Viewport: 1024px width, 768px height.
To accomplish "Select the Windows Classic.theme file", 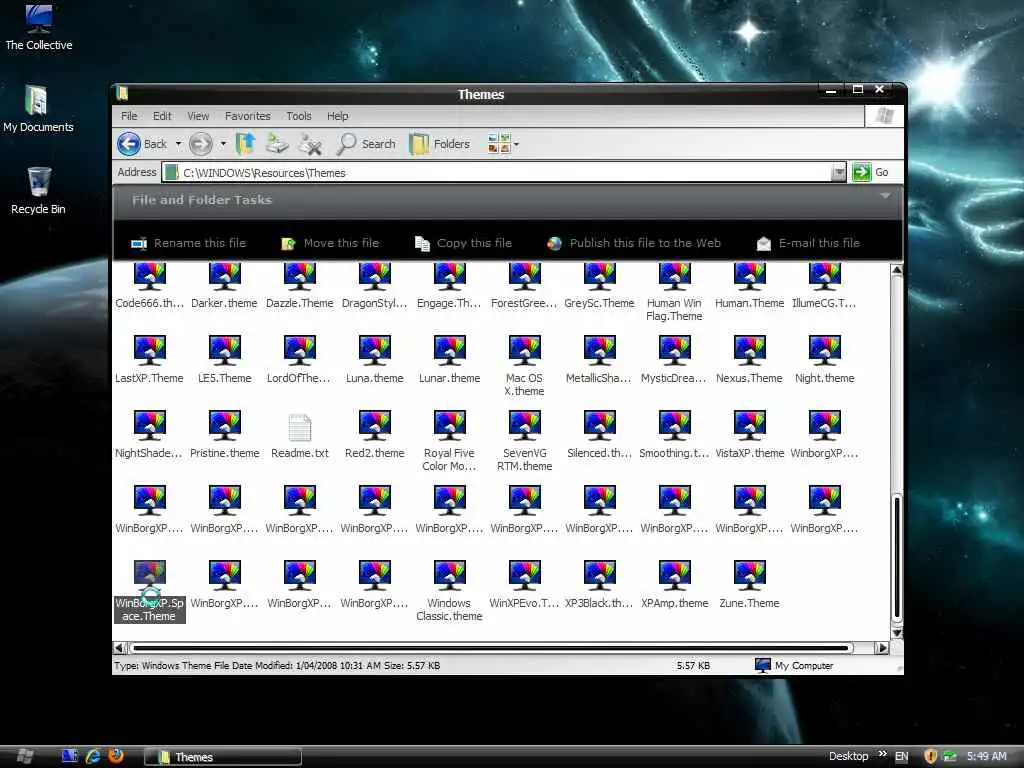I will pos(449,592).
